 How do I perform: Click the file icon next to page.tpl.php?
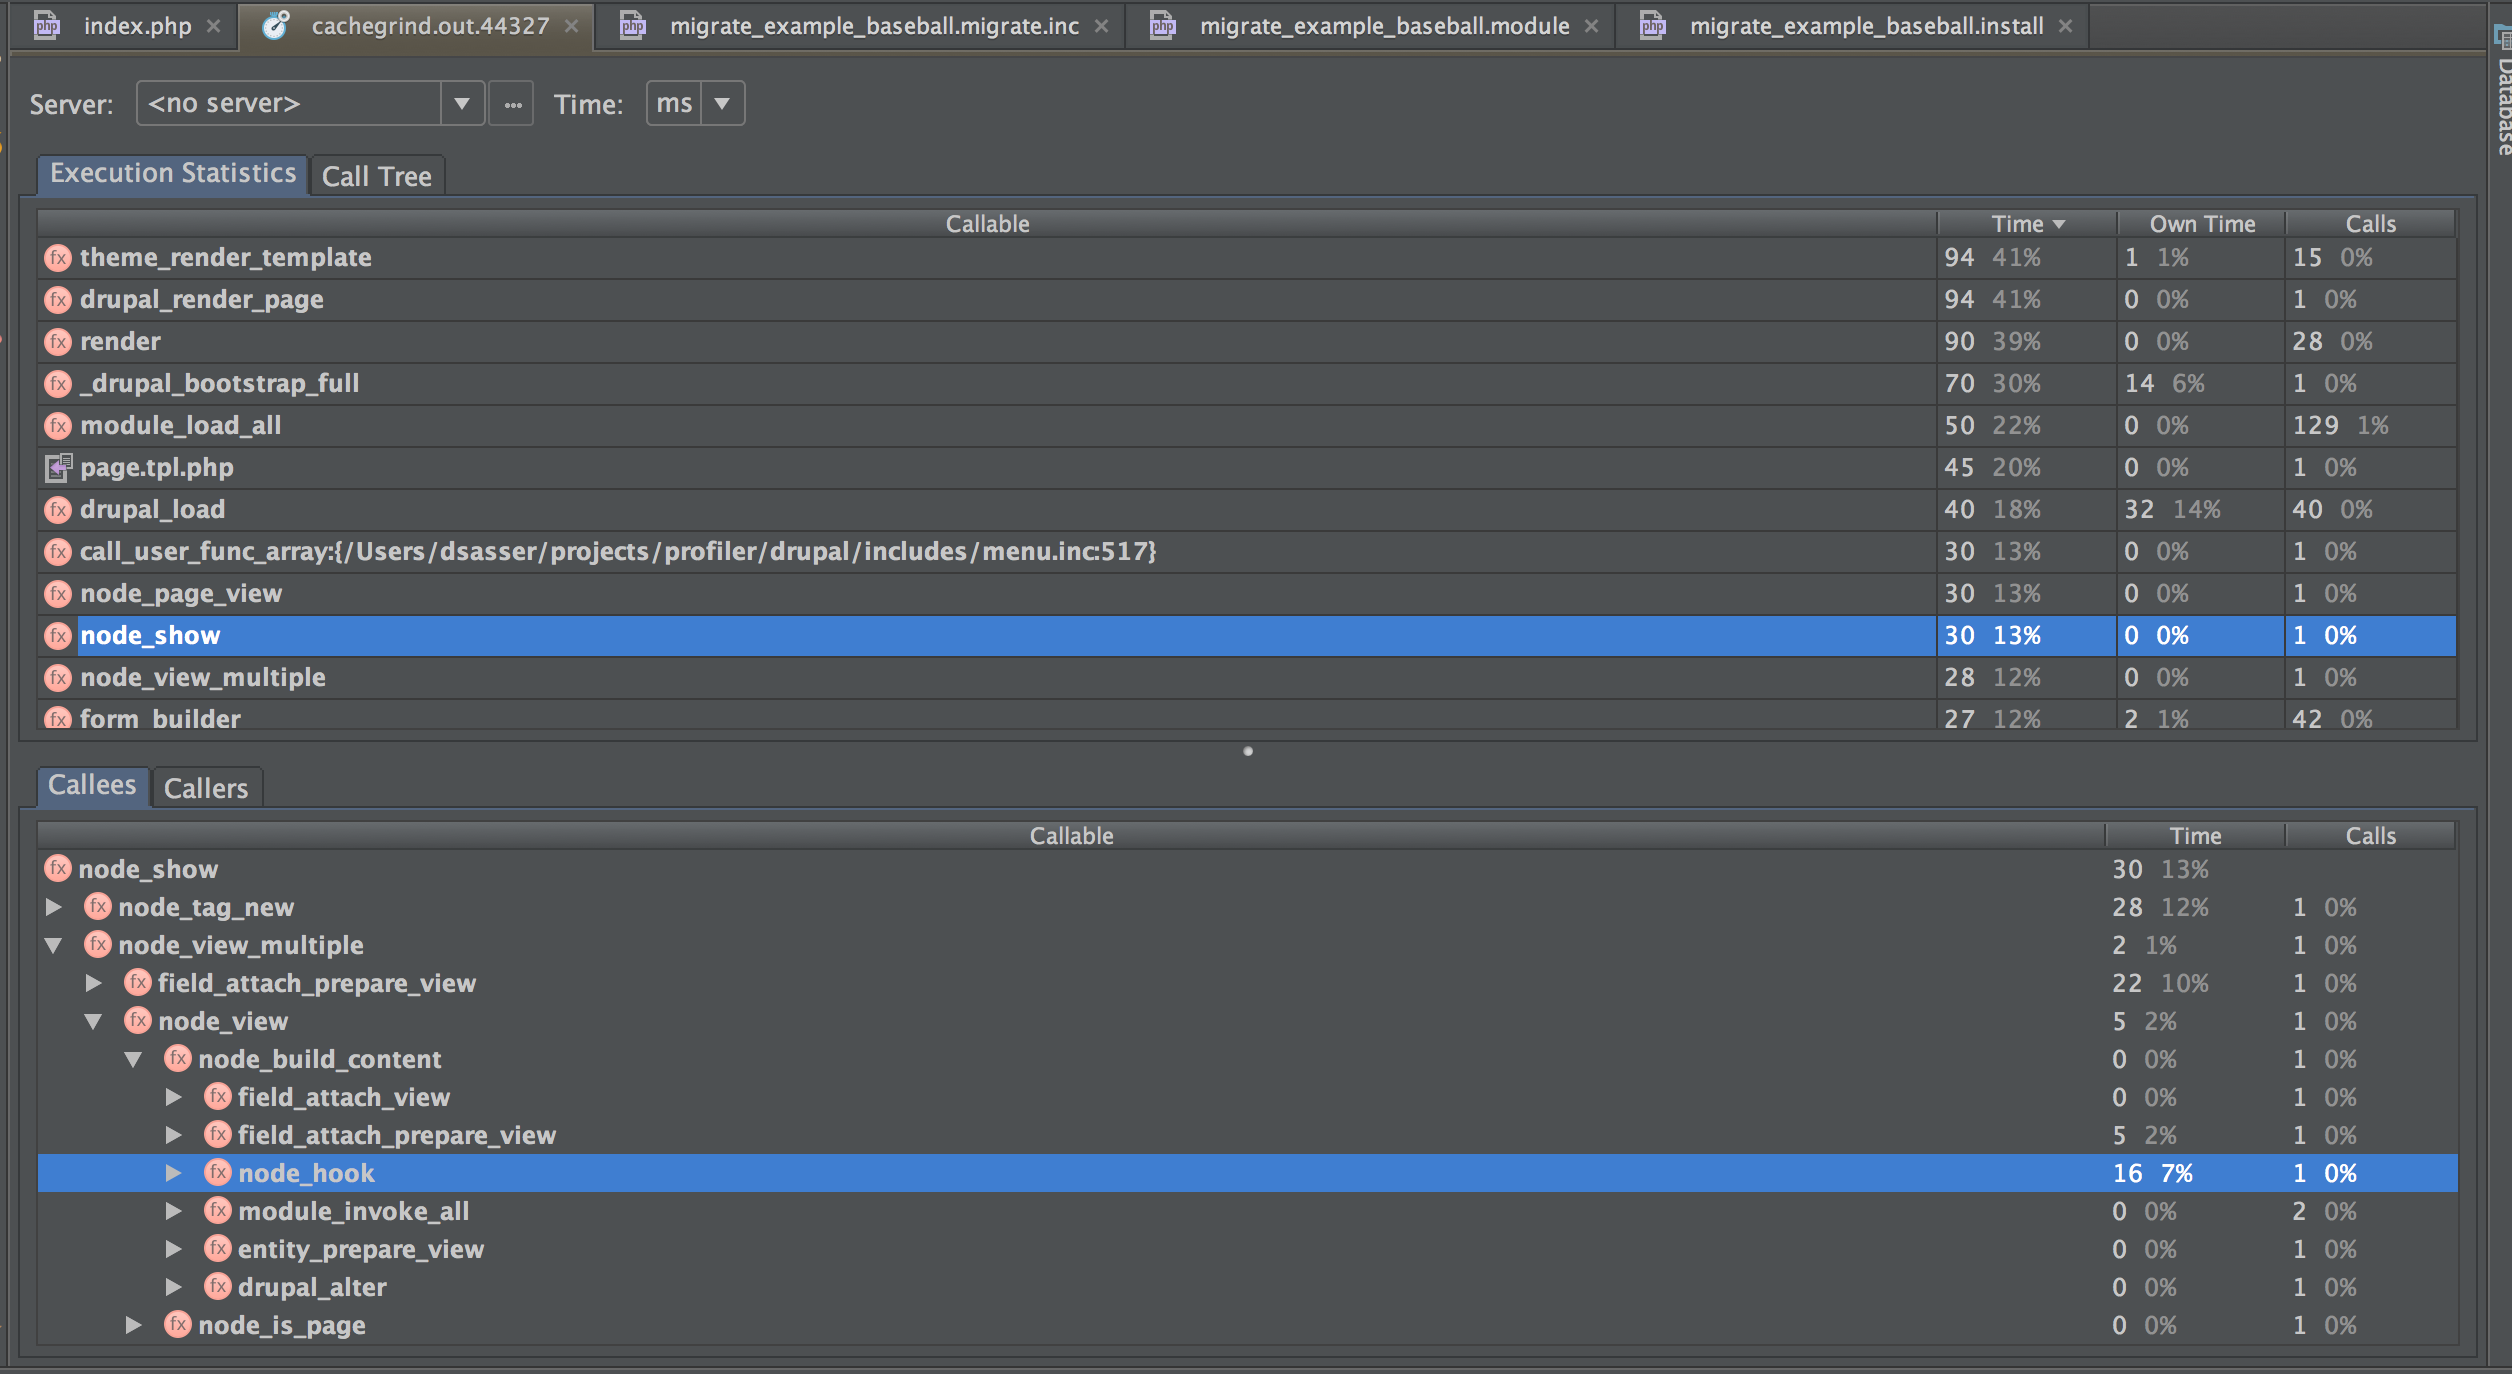(x=58, y=468)
